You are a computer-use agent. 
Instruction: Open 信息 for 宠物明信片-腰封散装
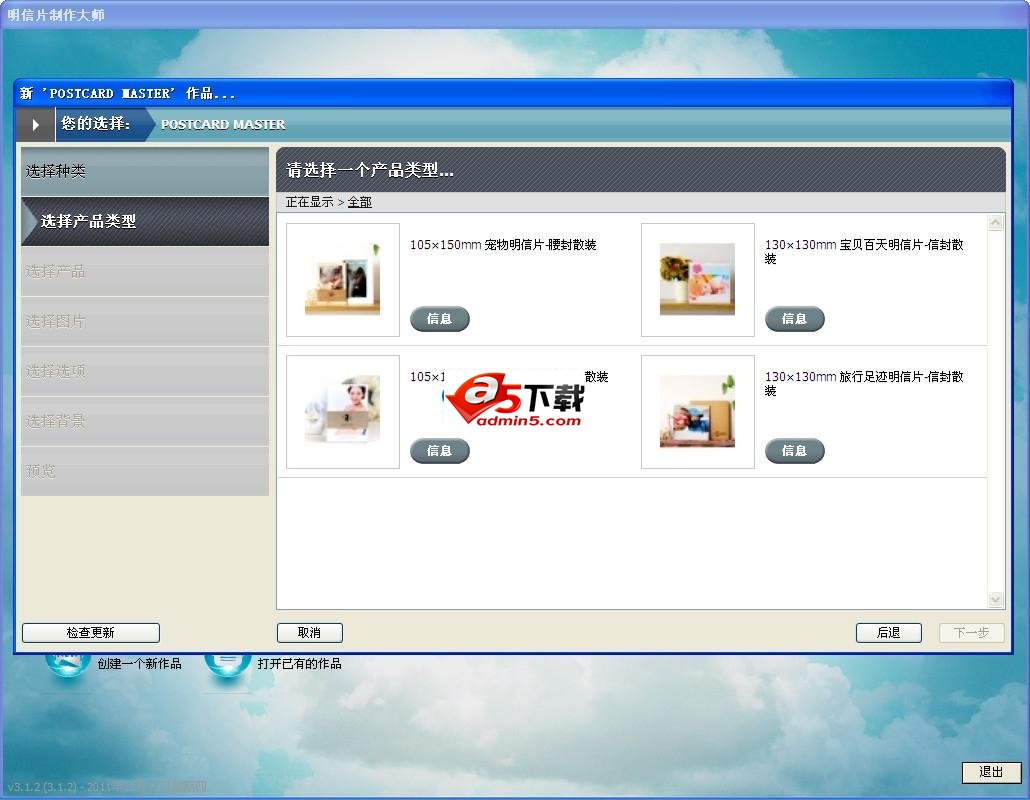[439, 319]
